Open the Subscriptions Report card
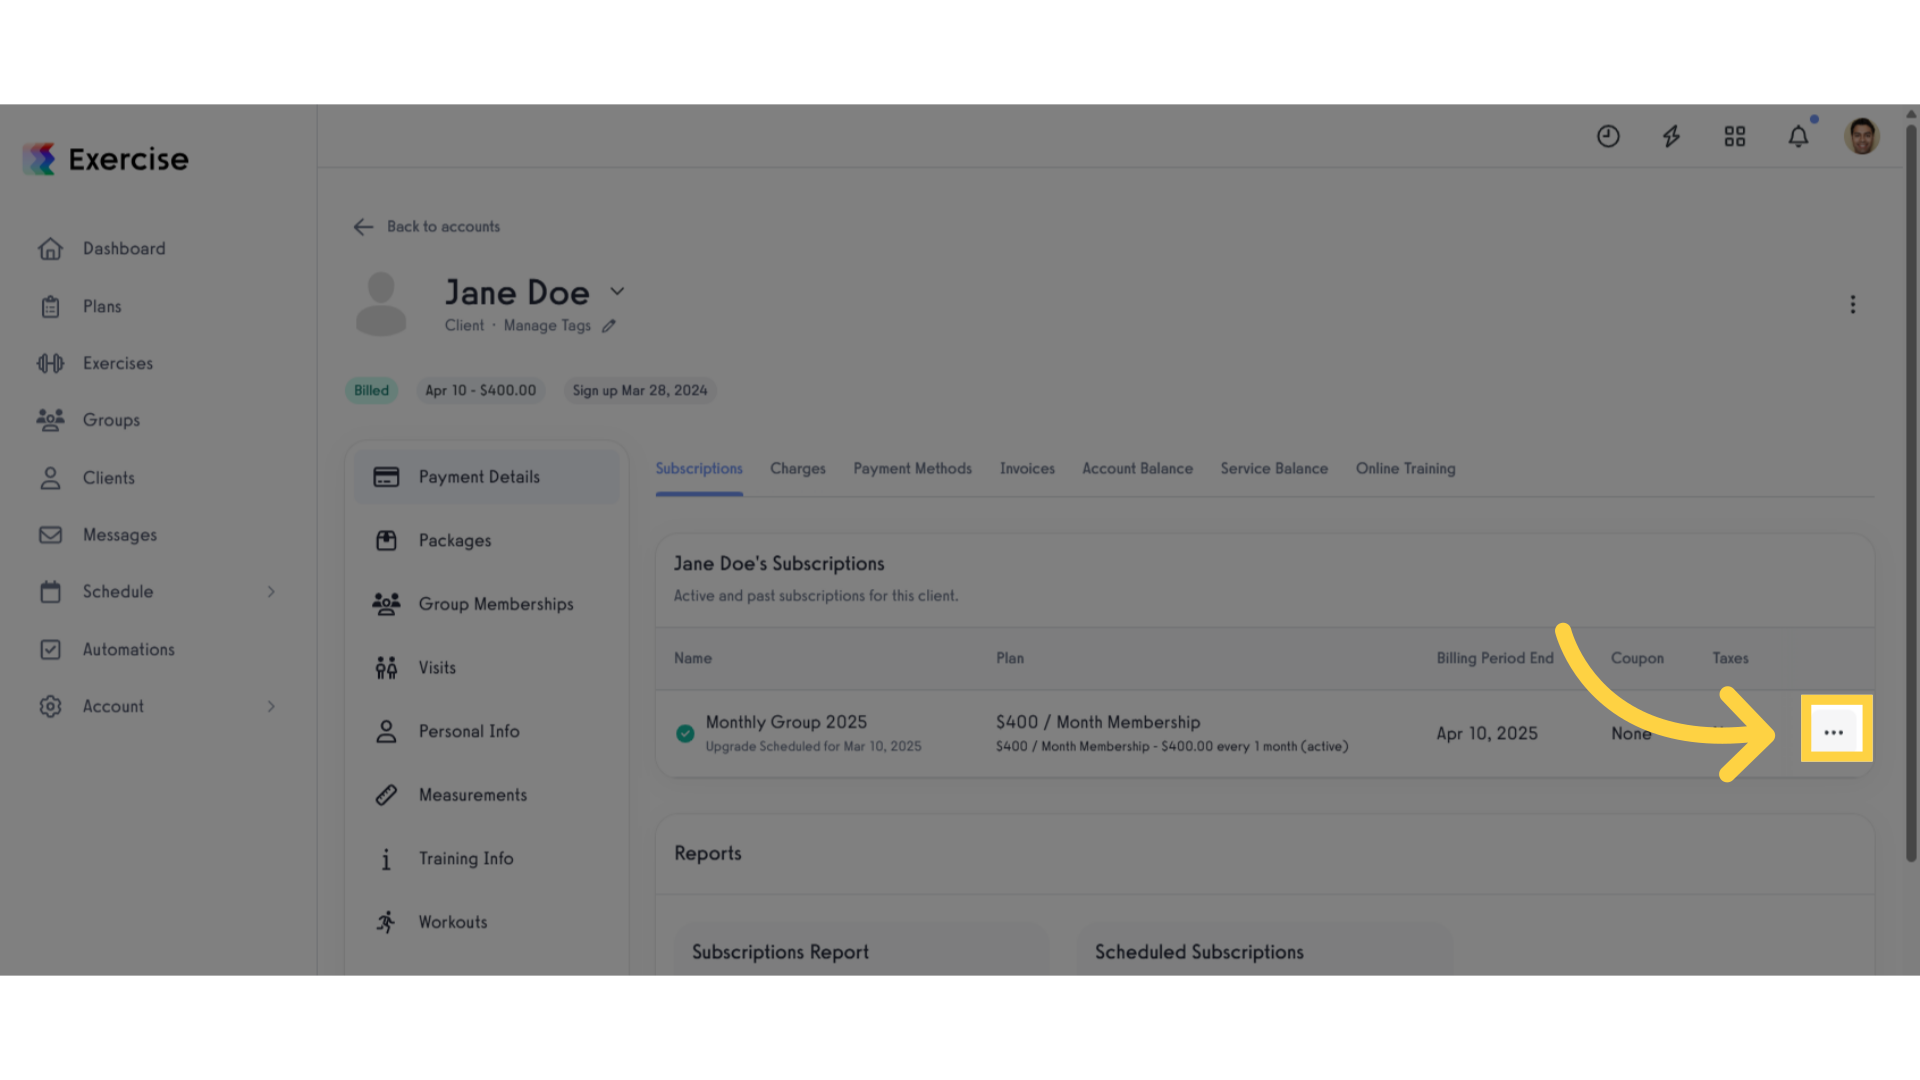The height and width of the screenshot is (1080, 1920). click(x=862, y=950)
